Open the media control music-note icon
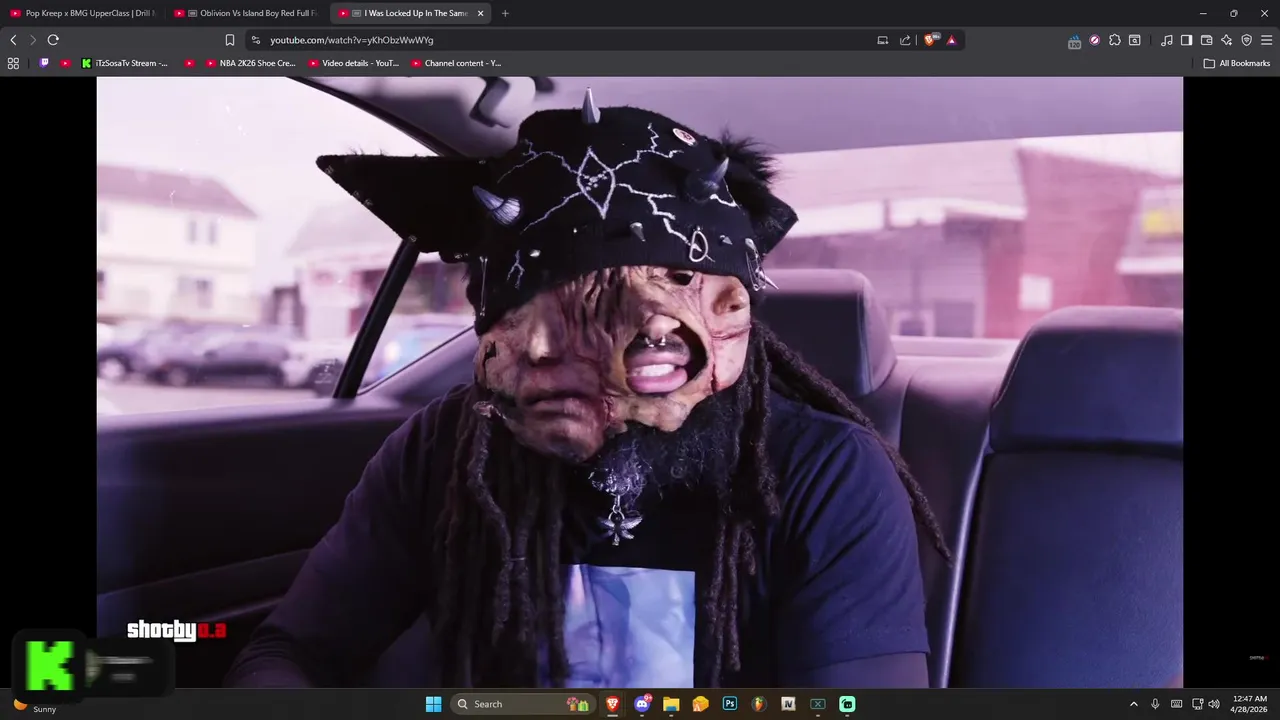The image size is (1280, 720). tap(1167, 40)
